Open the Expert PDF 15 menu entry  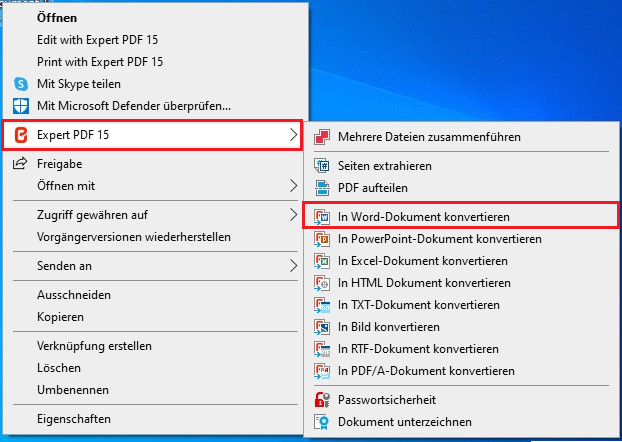[153, 135]
